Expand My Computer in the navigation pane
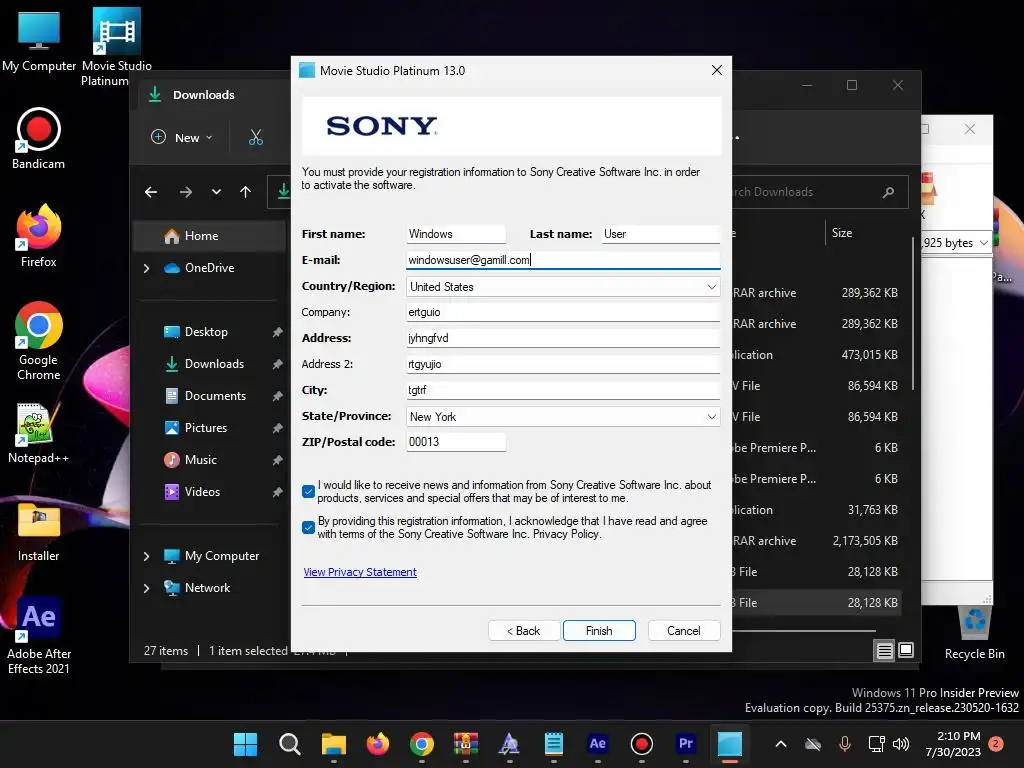 (x=146, y=556)
